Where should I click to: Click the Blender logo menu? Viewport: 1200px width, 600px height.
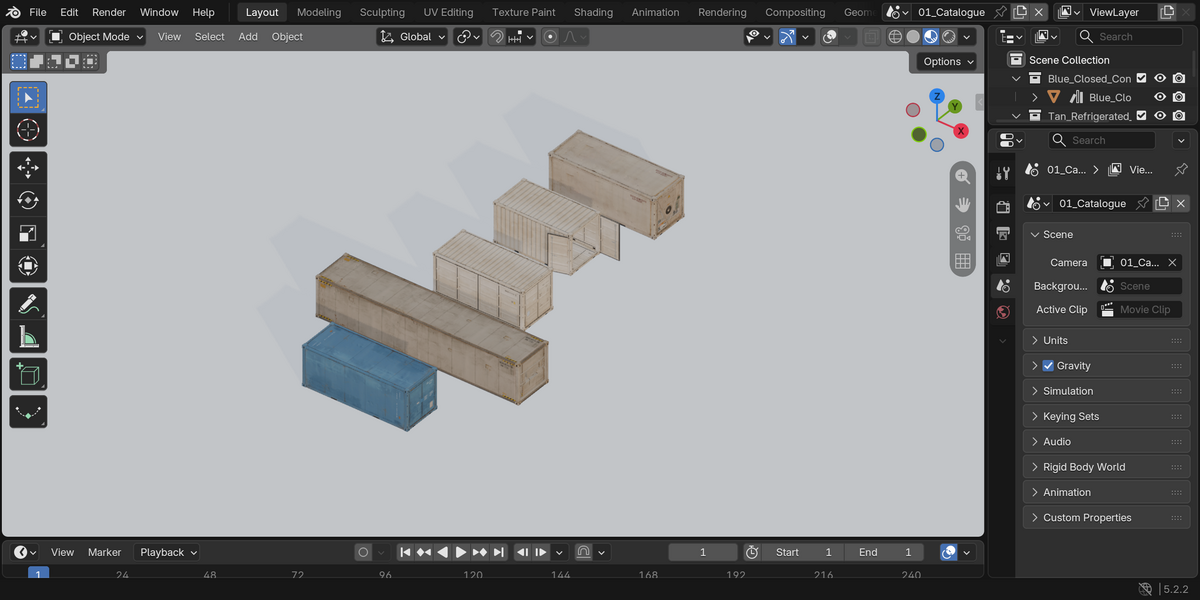pyautogui.click(x=14, y=12)
